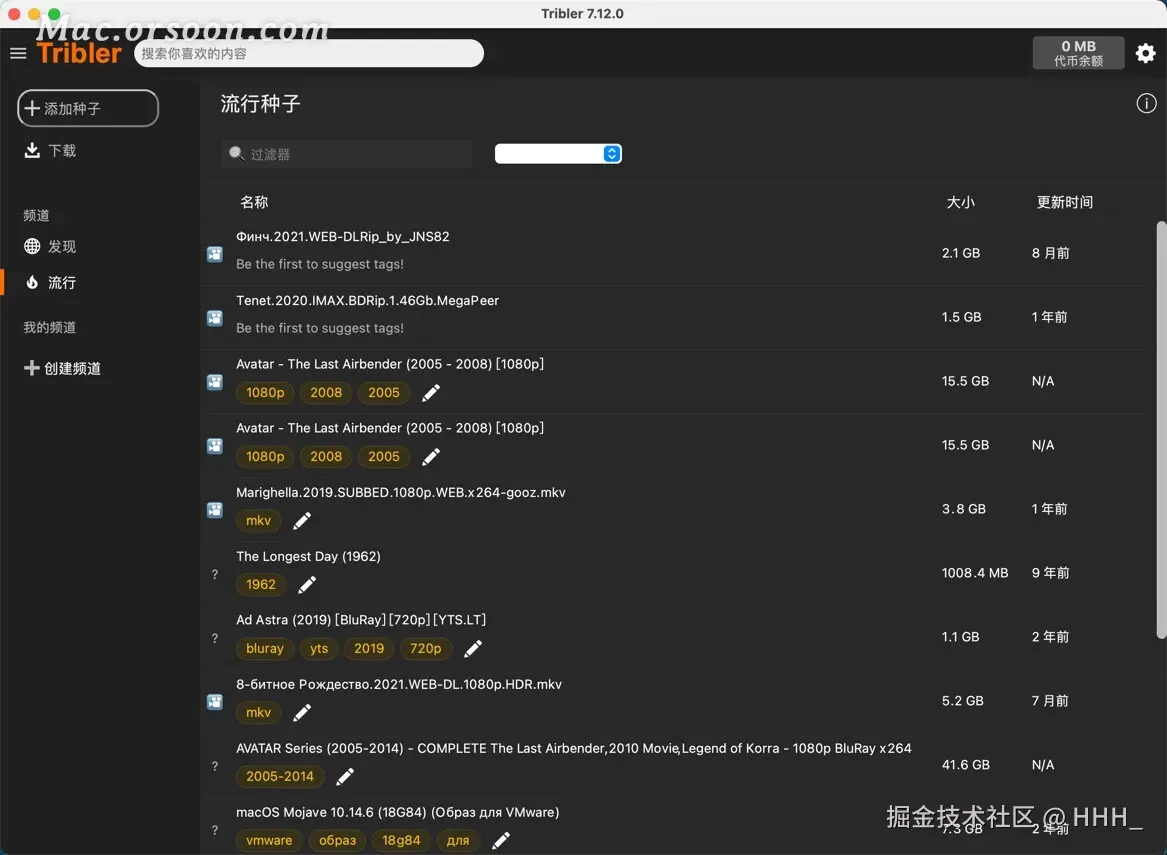
Task: Click the 1962 tag under The Longest Day
Action: pos(260,585)
